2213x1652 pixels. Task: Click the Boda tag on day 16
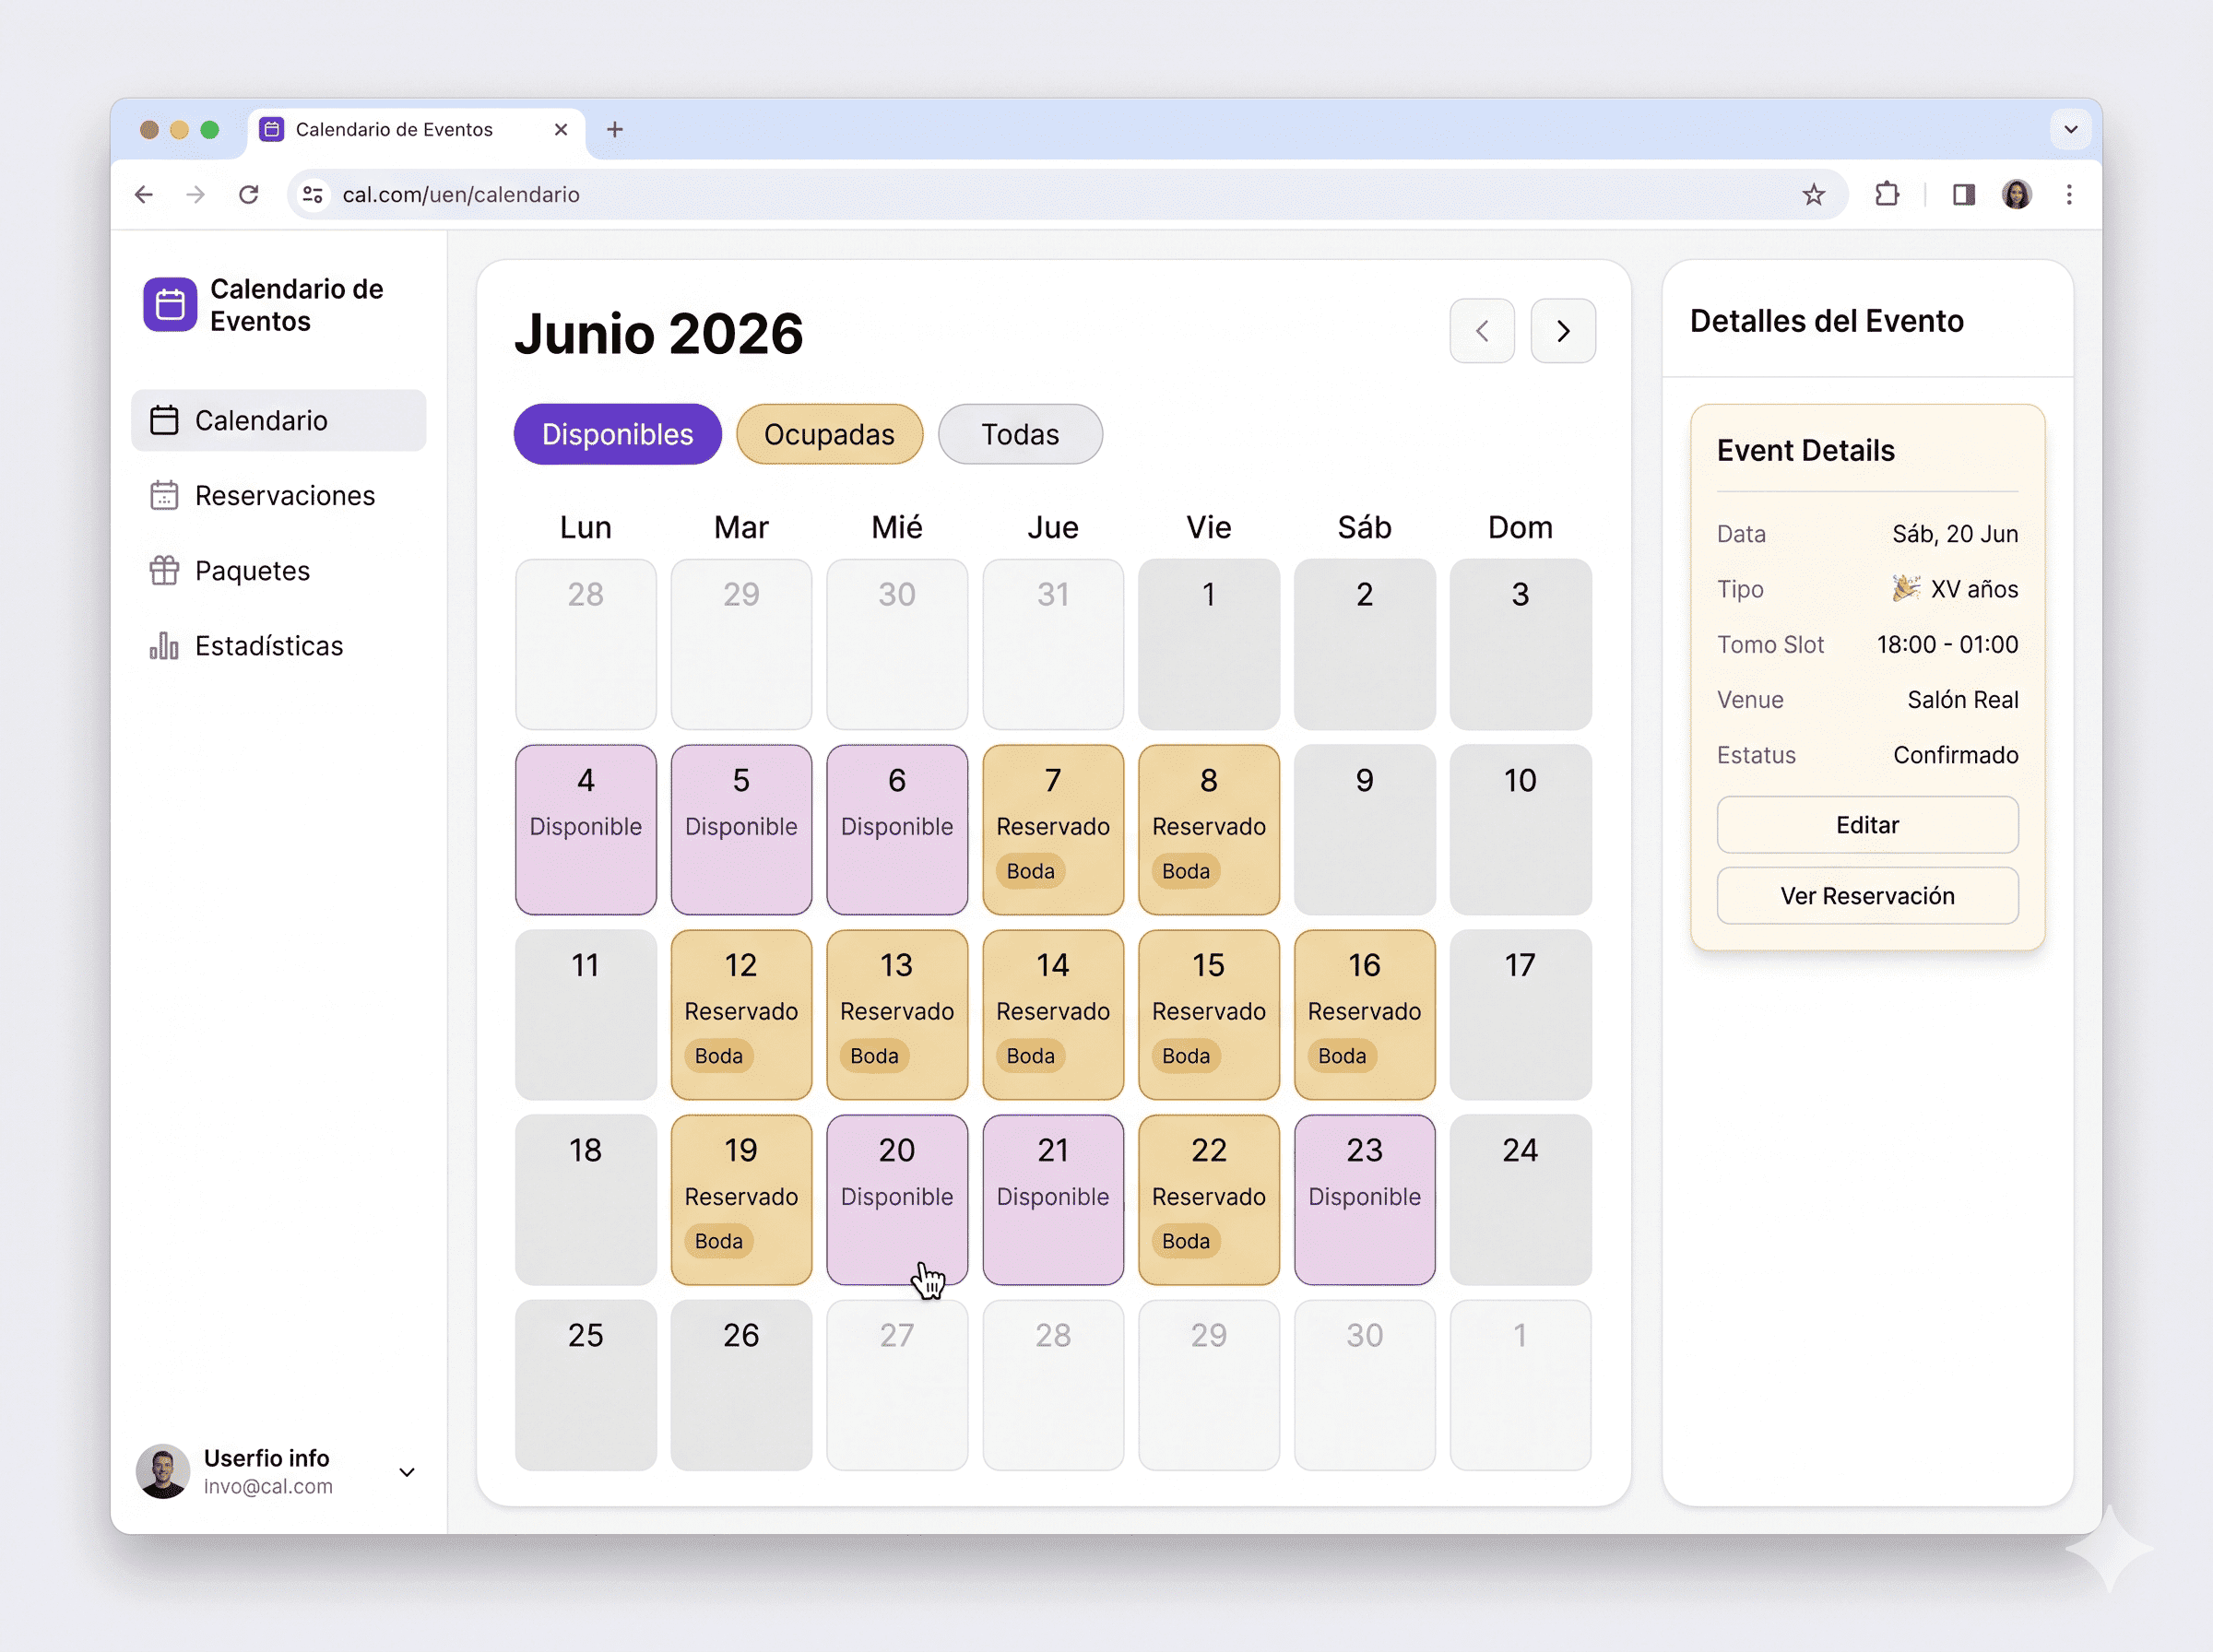(x=1342, y=1056)
